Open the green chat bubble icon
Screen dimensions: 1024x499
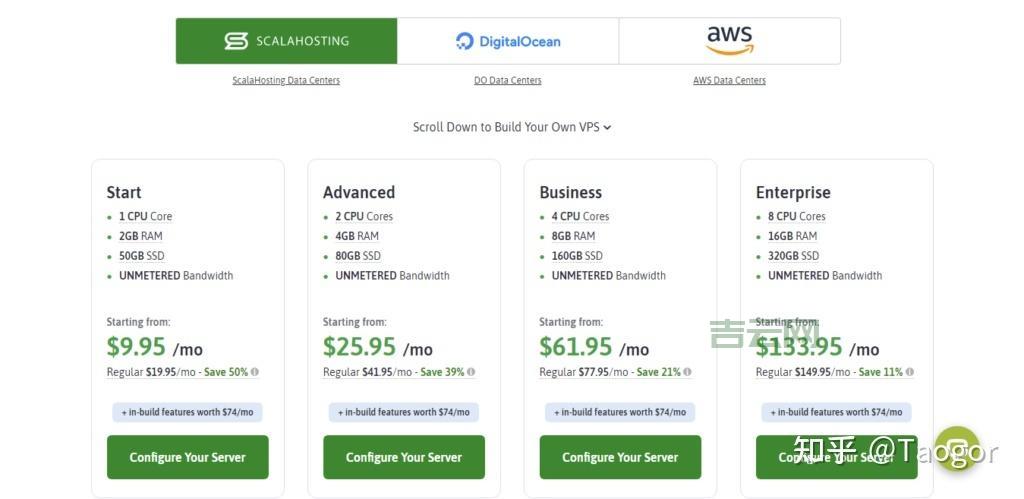tap(956, 449)
